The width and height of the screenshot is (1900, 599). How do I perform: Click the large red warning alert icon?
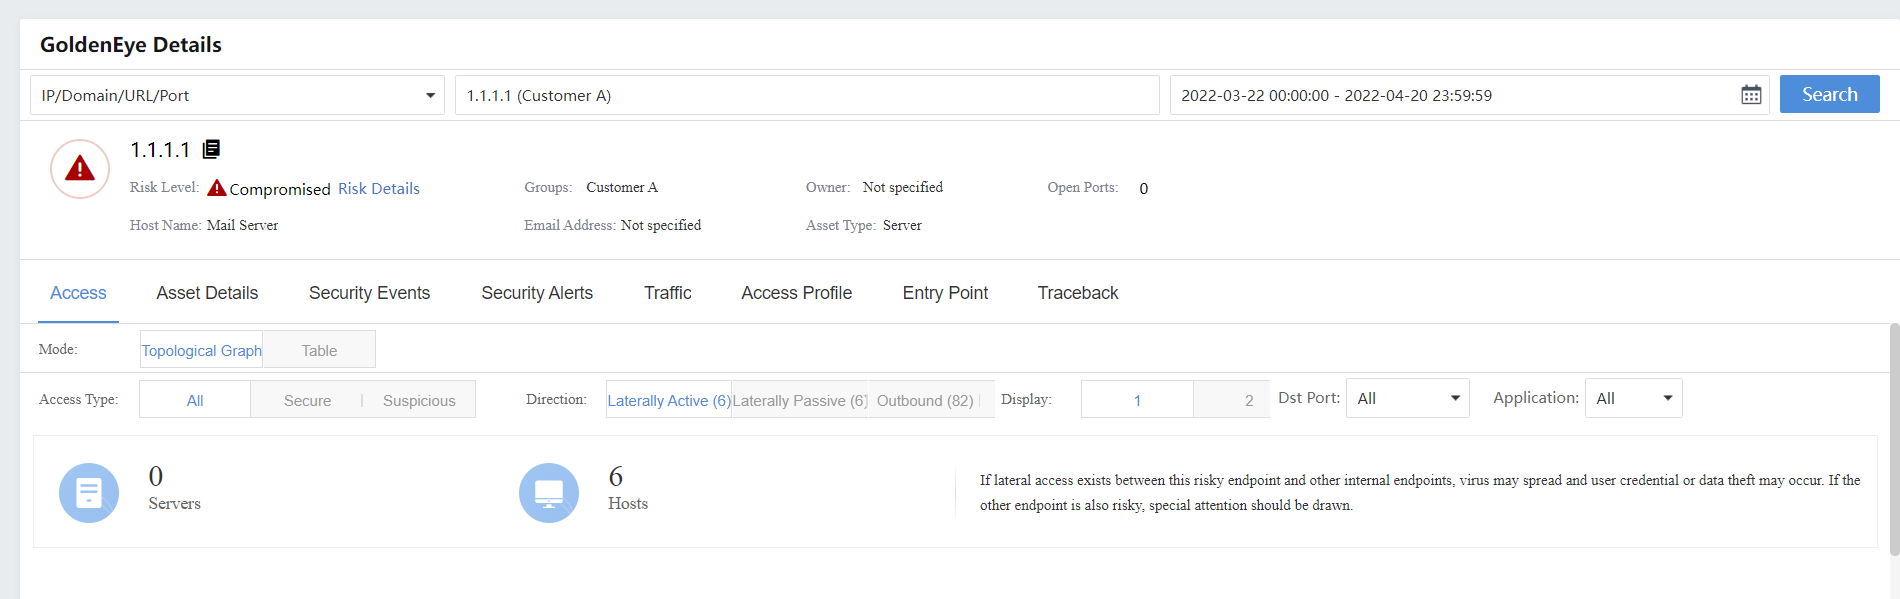click(80, 169)
